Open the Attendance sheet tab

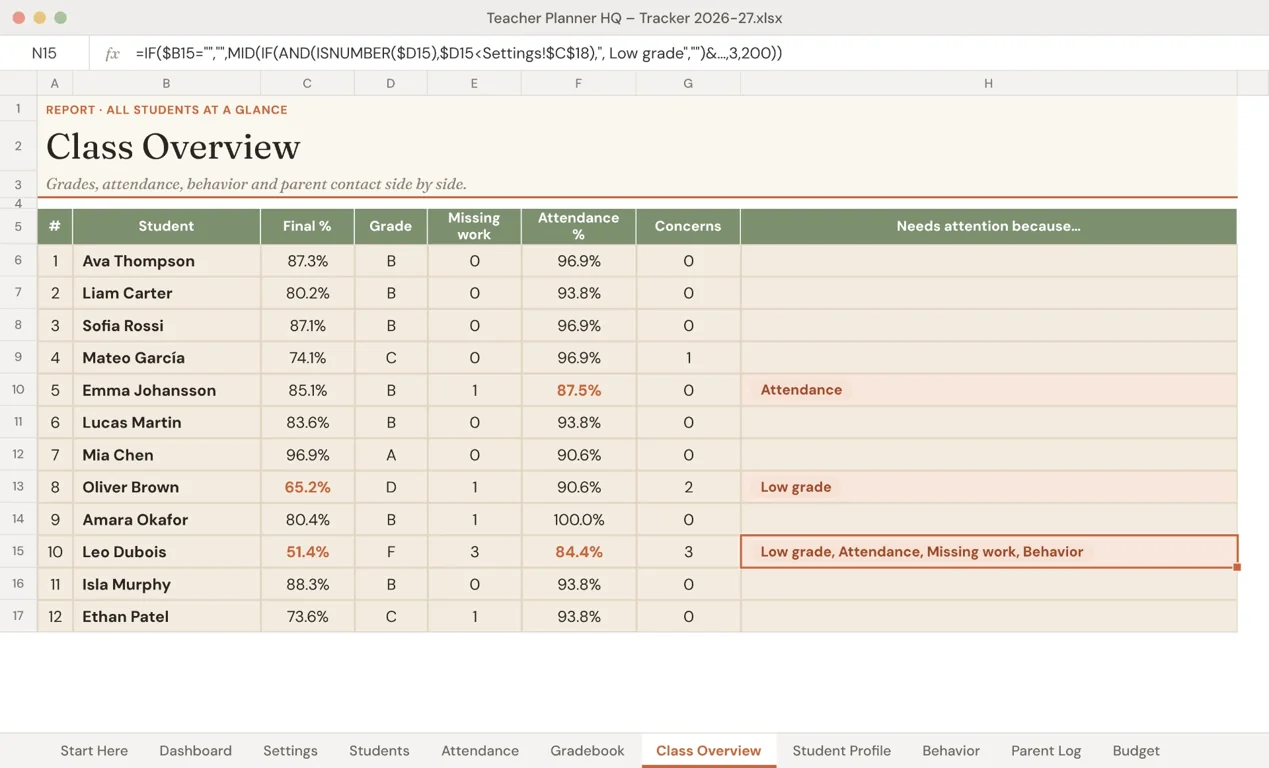[x=480, y=750]
